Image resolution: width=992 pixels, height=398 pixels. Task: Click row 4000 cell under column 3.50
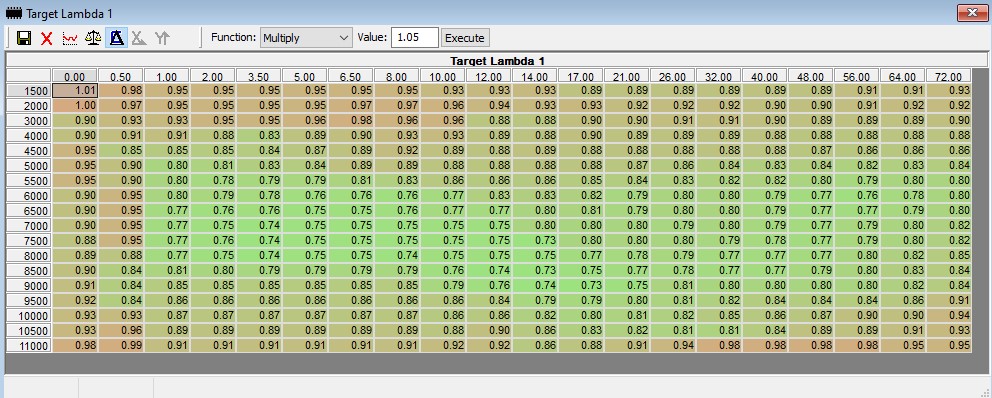[x=259, y=135]
